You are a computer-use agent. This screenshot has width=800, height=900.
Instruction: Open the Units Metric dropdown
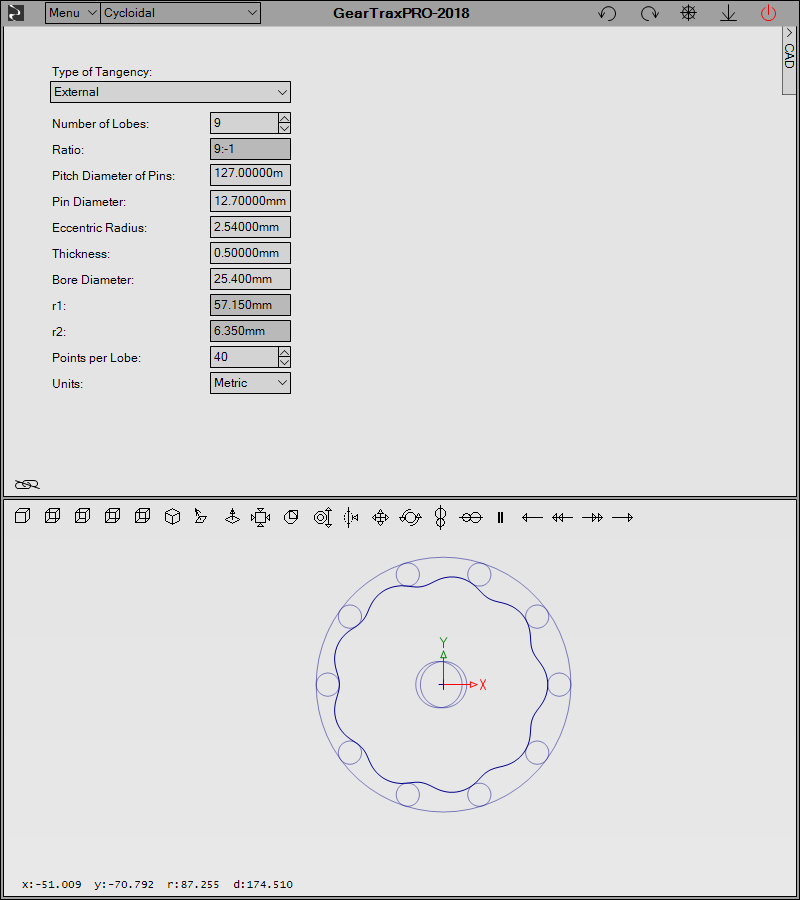pyautogui.click(x=250, y=383)
